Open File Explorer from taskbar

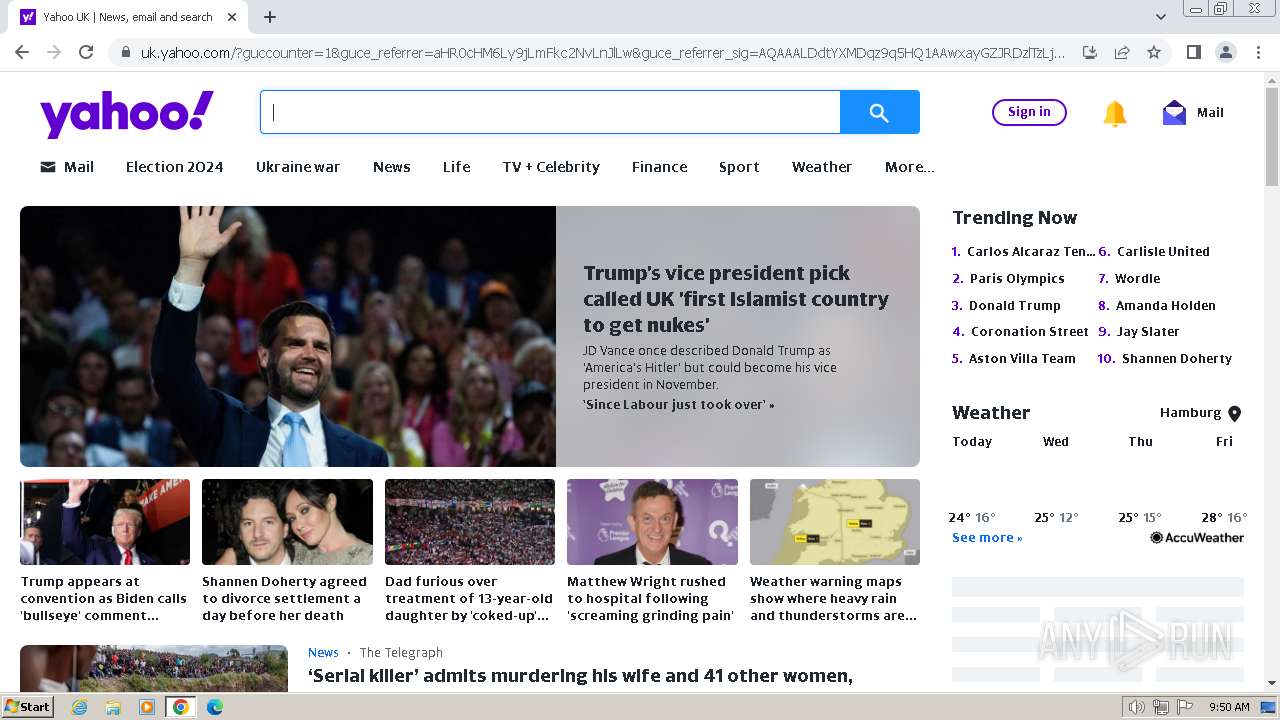(113, 707)
